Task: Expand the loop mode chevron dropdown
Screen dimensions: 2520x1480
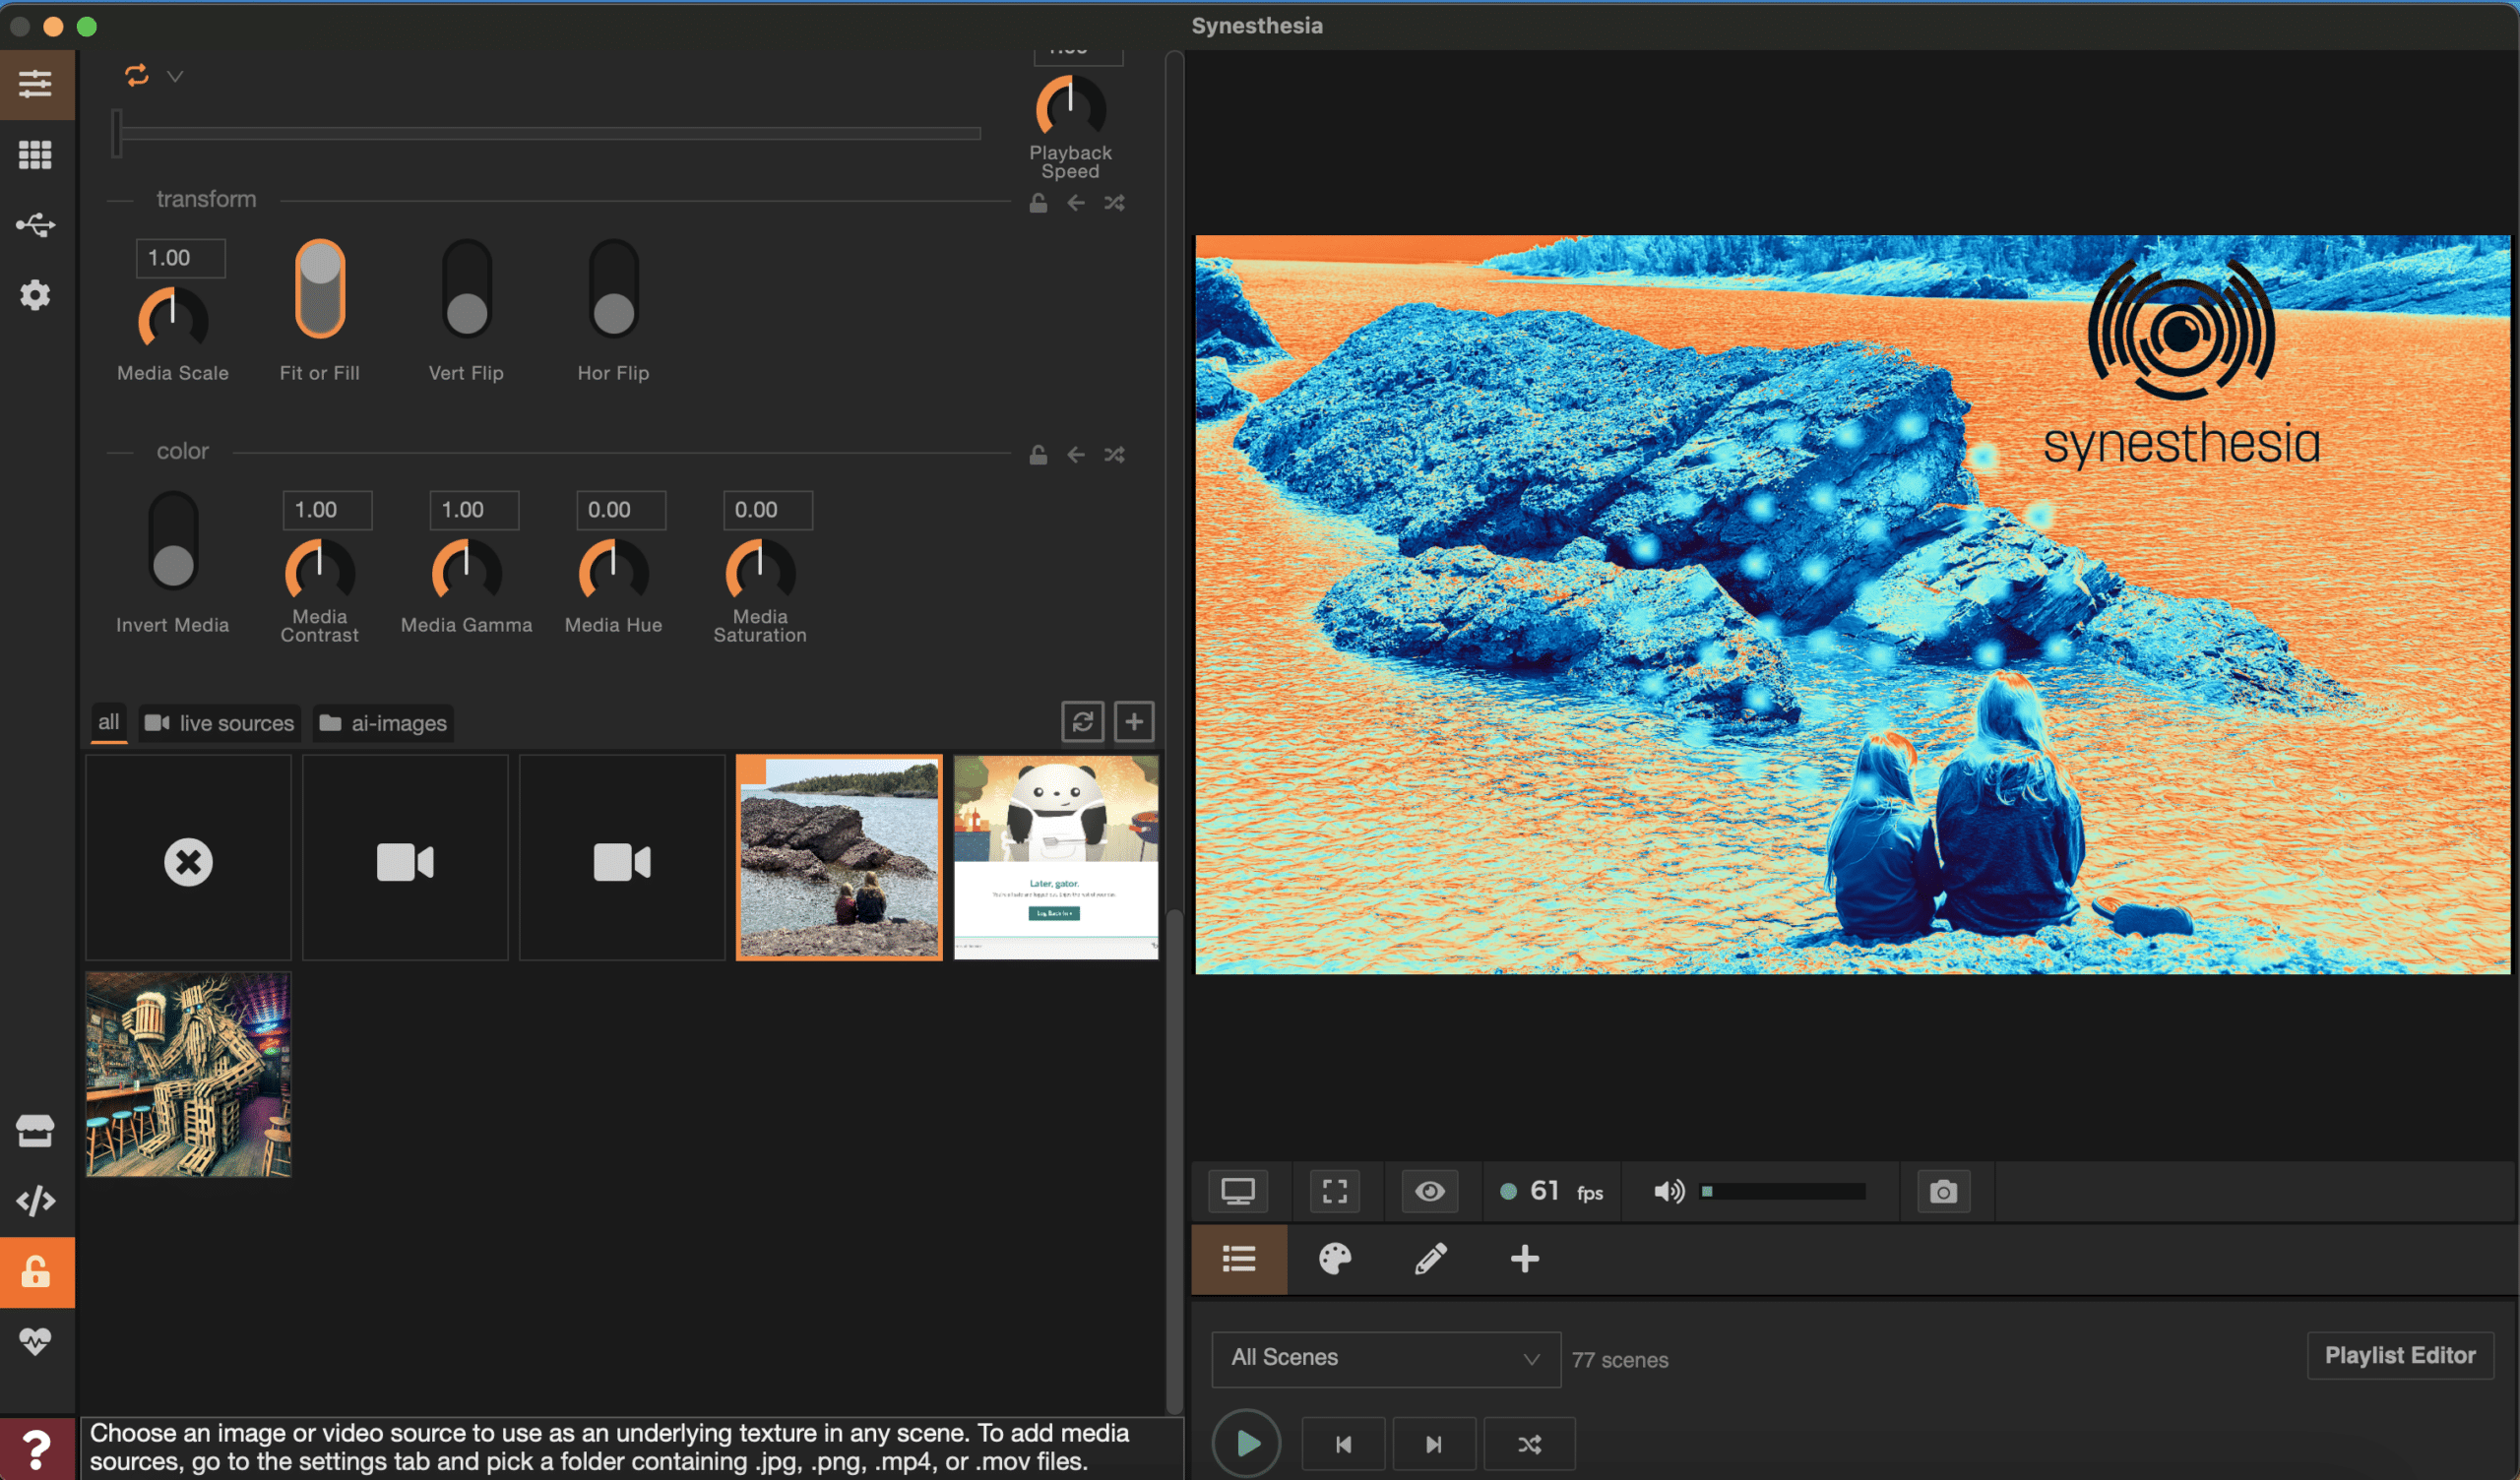Action: [x=175, y=77]
